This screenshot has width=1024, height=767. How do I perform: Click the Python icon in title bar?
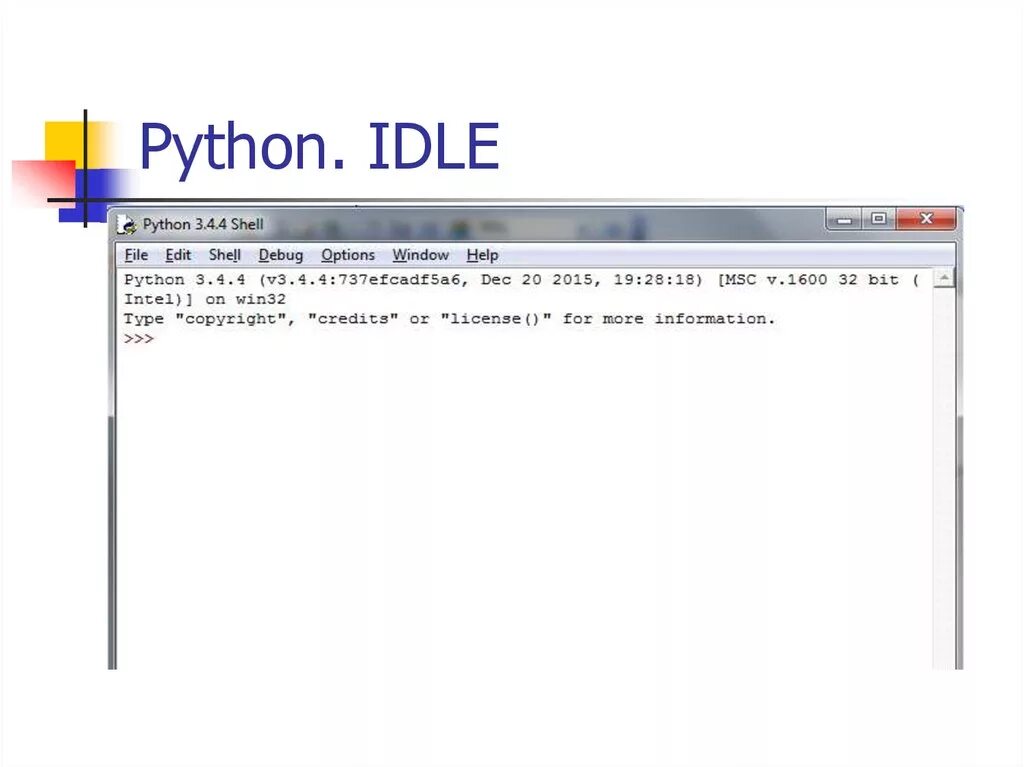pyautogui.click(x=127, y=225)
